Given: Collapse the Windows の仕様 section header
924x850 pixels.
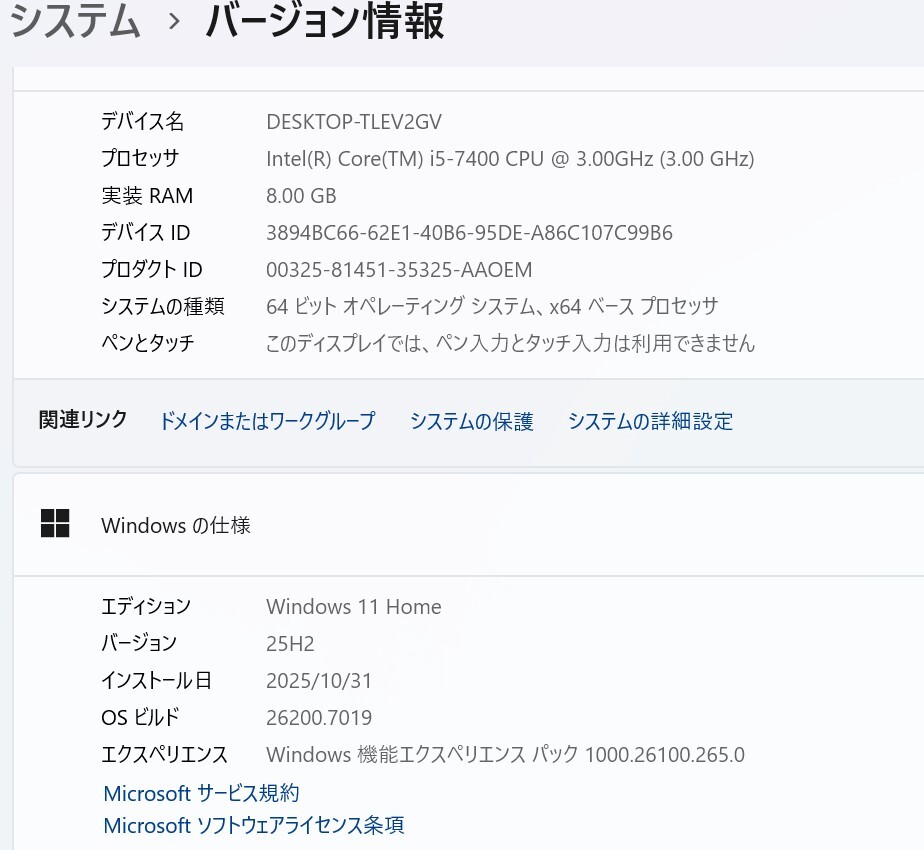Looking at the screenshot, I should pos(468,524).
